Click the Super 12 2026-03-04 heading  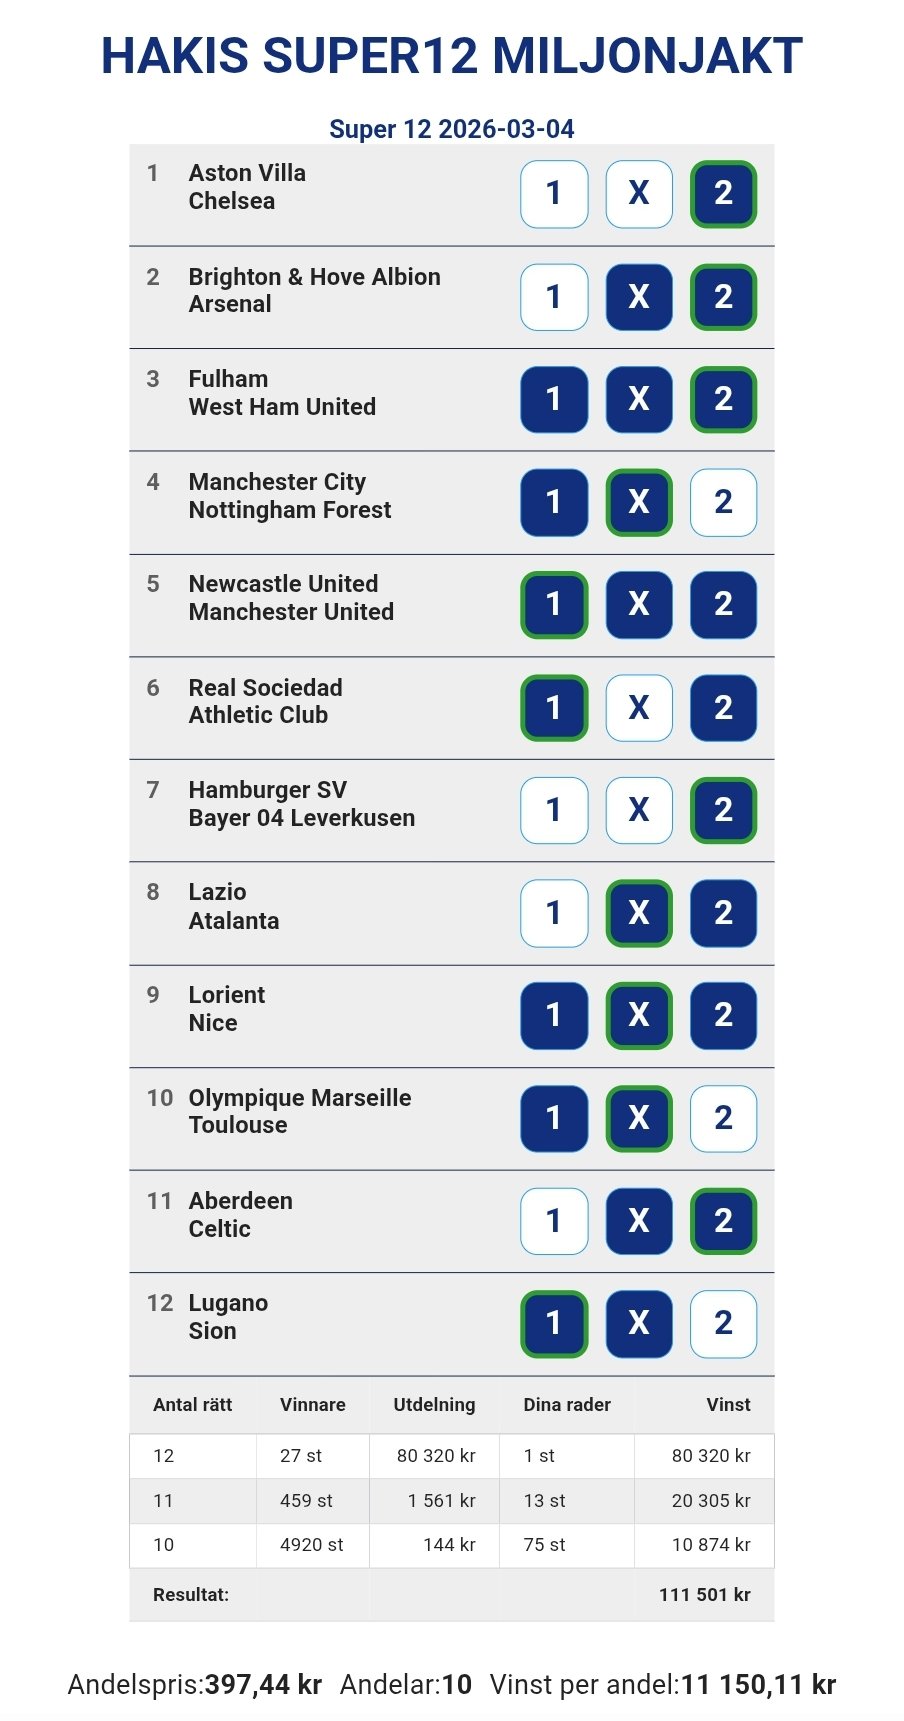452,129
